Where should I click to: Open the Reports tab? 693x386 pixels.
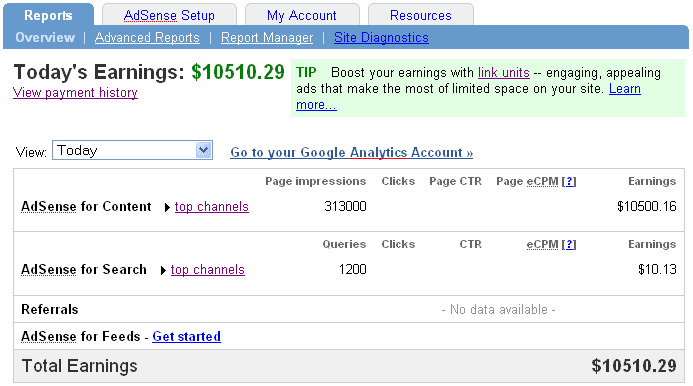(x=48, y=15)
